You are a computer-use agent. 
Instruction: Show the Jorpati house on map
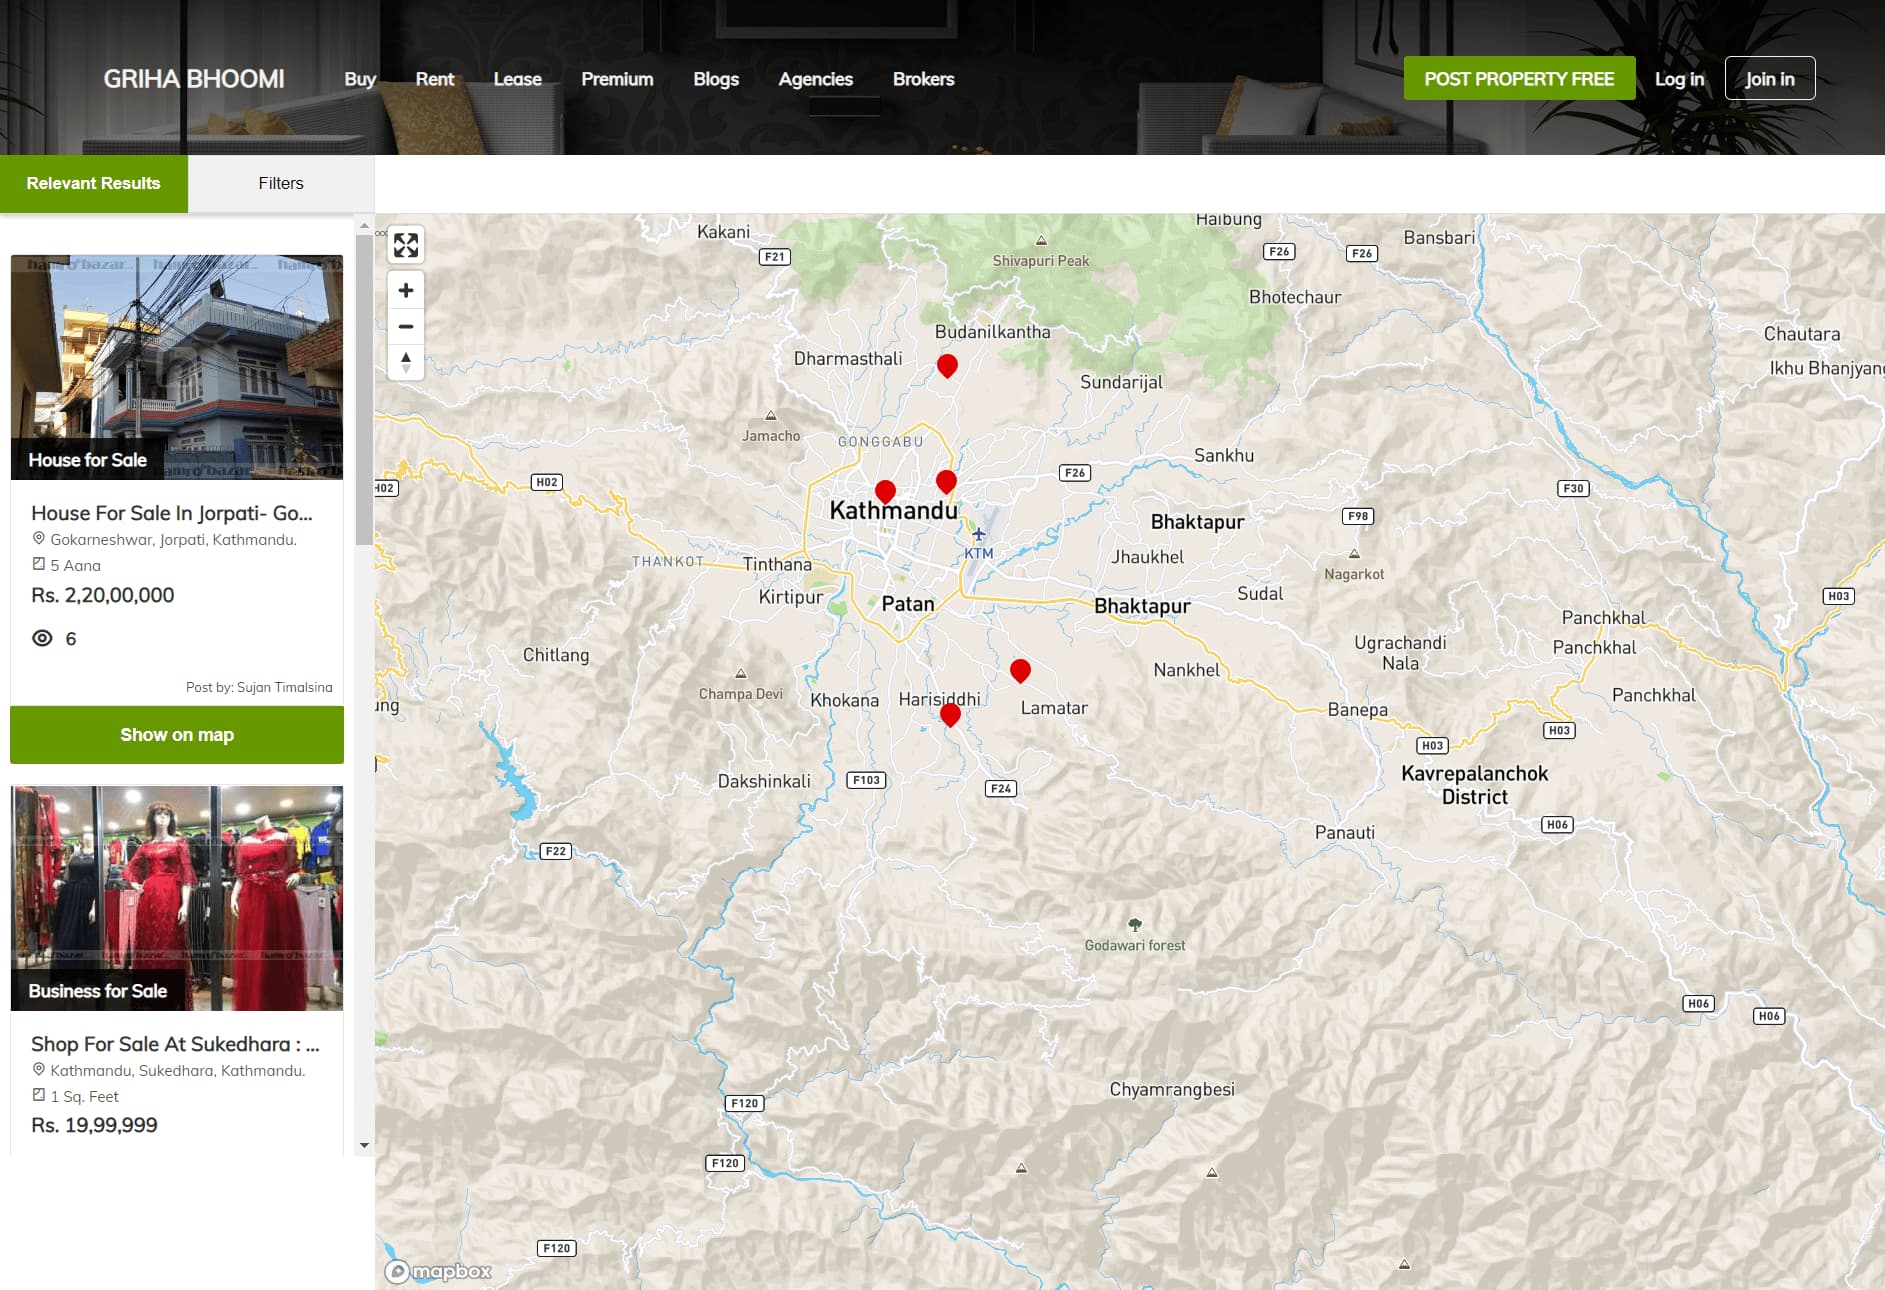177,735
